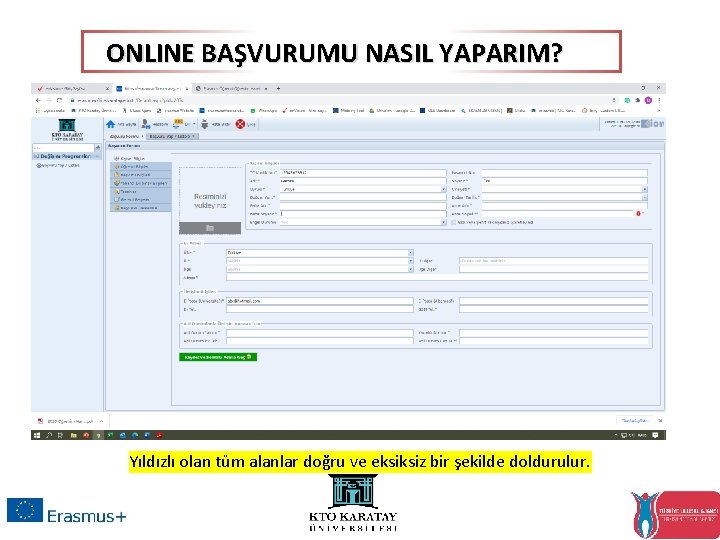Switch to the Başvuru Formu app tab

click(x=126, y=136)
